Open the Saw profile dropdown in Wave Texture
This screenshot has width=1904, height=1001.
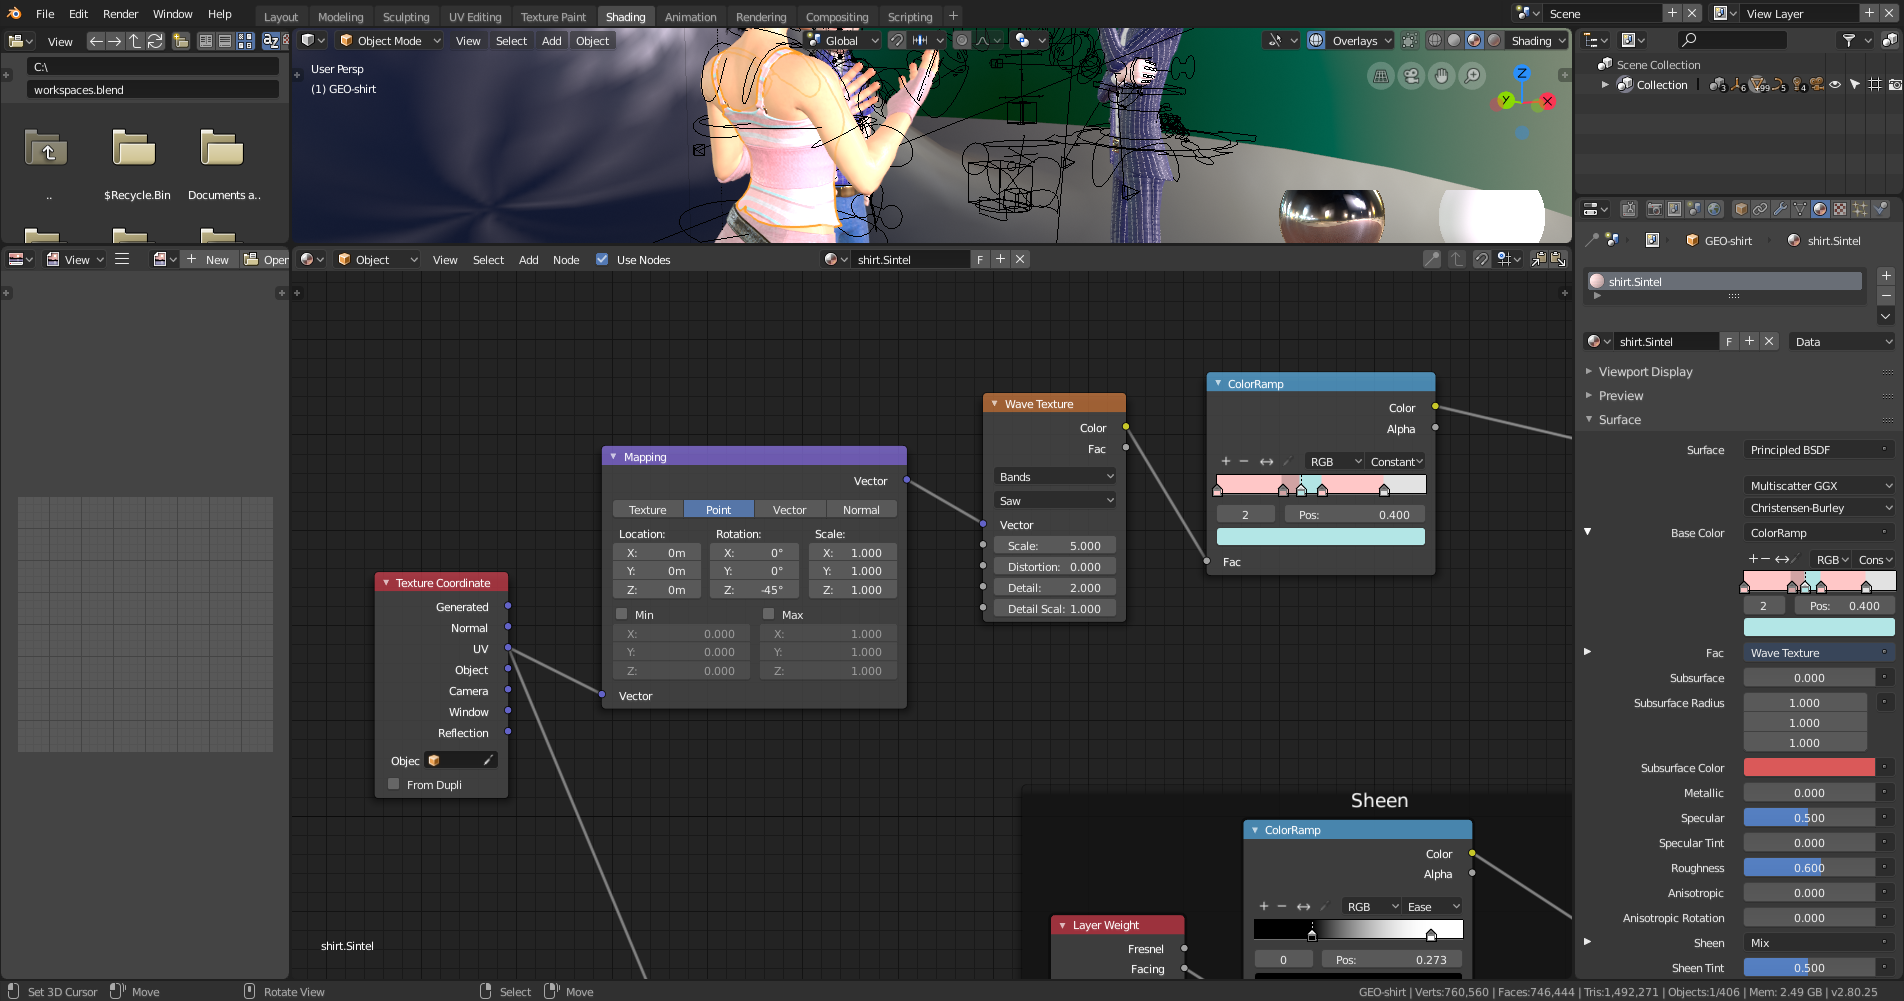[x=1055, y=501]
